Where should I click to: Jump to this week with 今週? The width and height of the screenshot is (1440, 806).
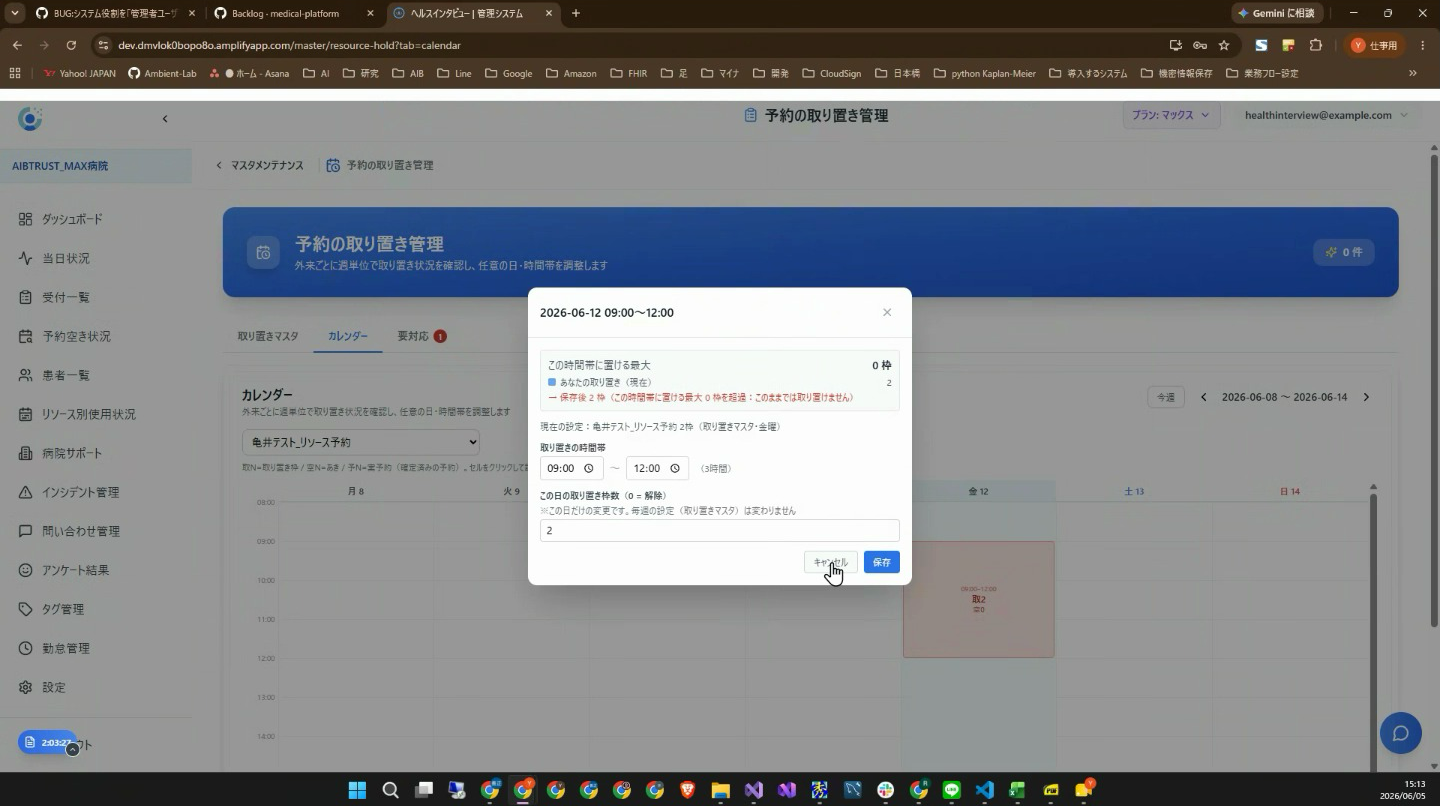coord(1166,397)
